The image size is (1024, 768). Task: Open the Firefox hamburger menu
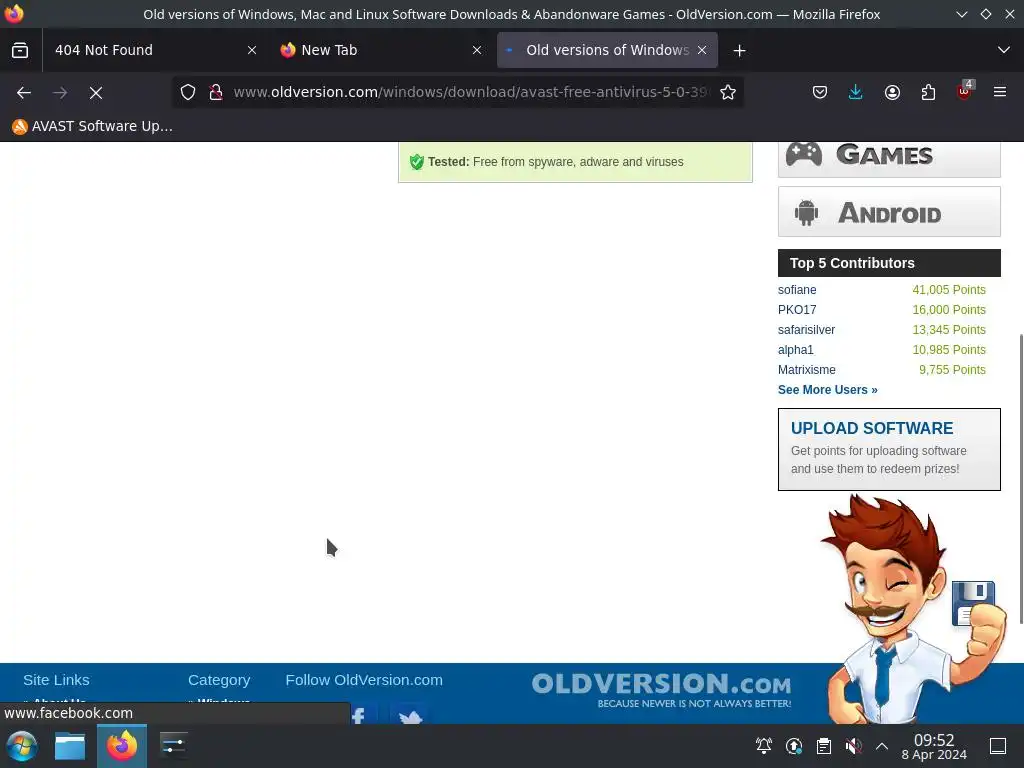click(x=1000, y=92)
